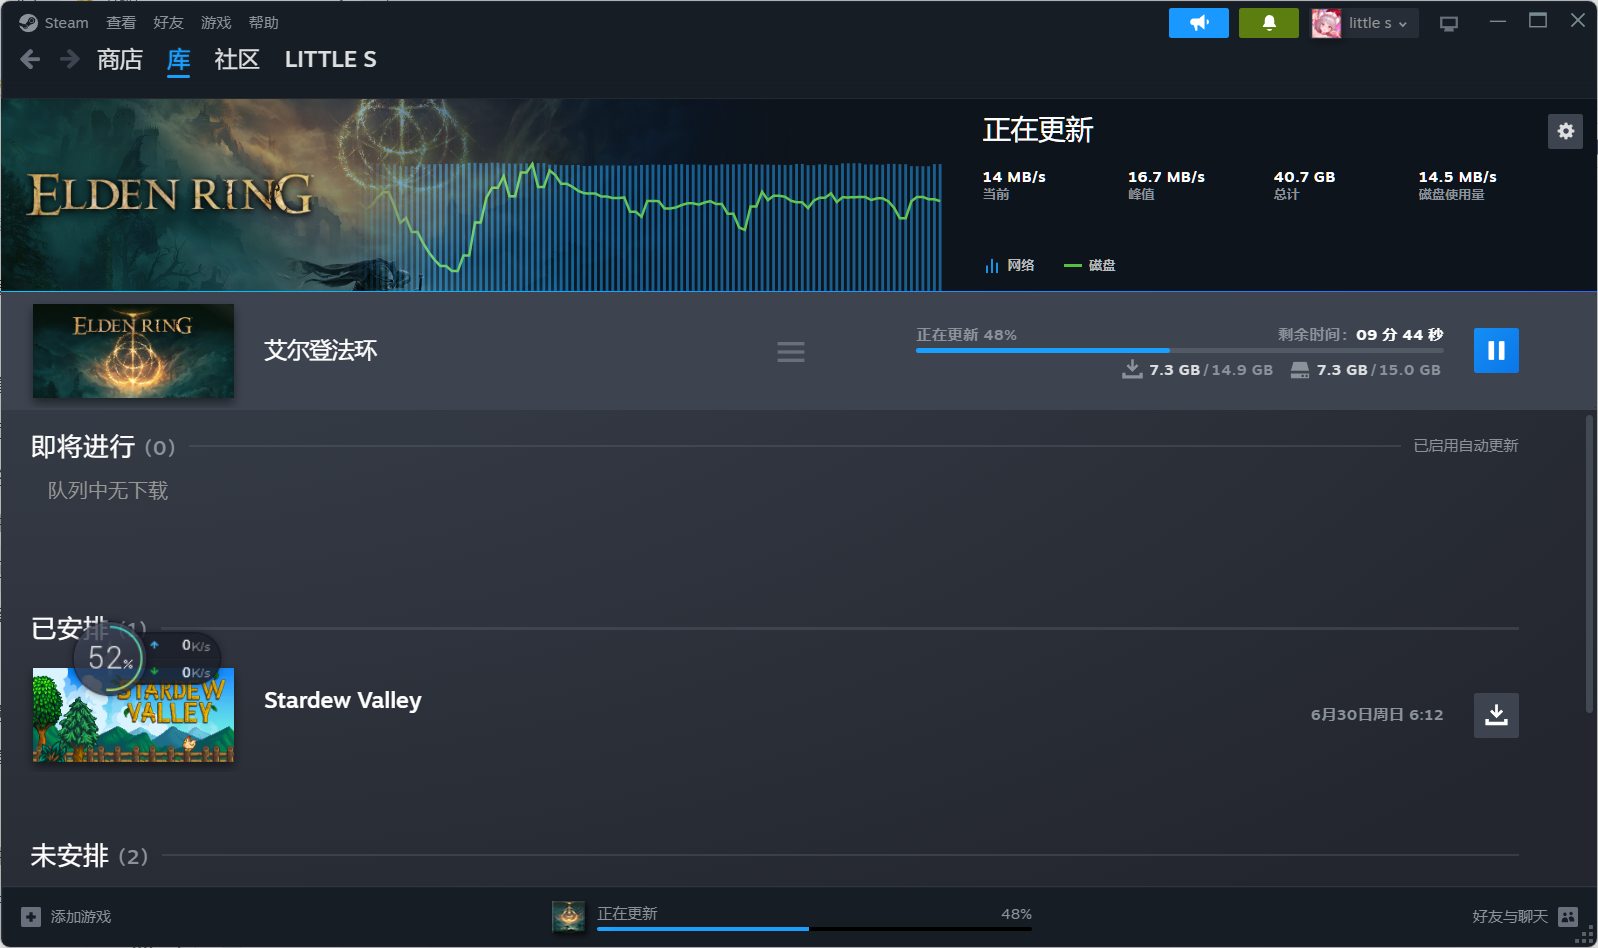The image size is (1598, 948).
Task: Click the 6月30日周日 6:12 schedule time
Action: point(1377,715)
